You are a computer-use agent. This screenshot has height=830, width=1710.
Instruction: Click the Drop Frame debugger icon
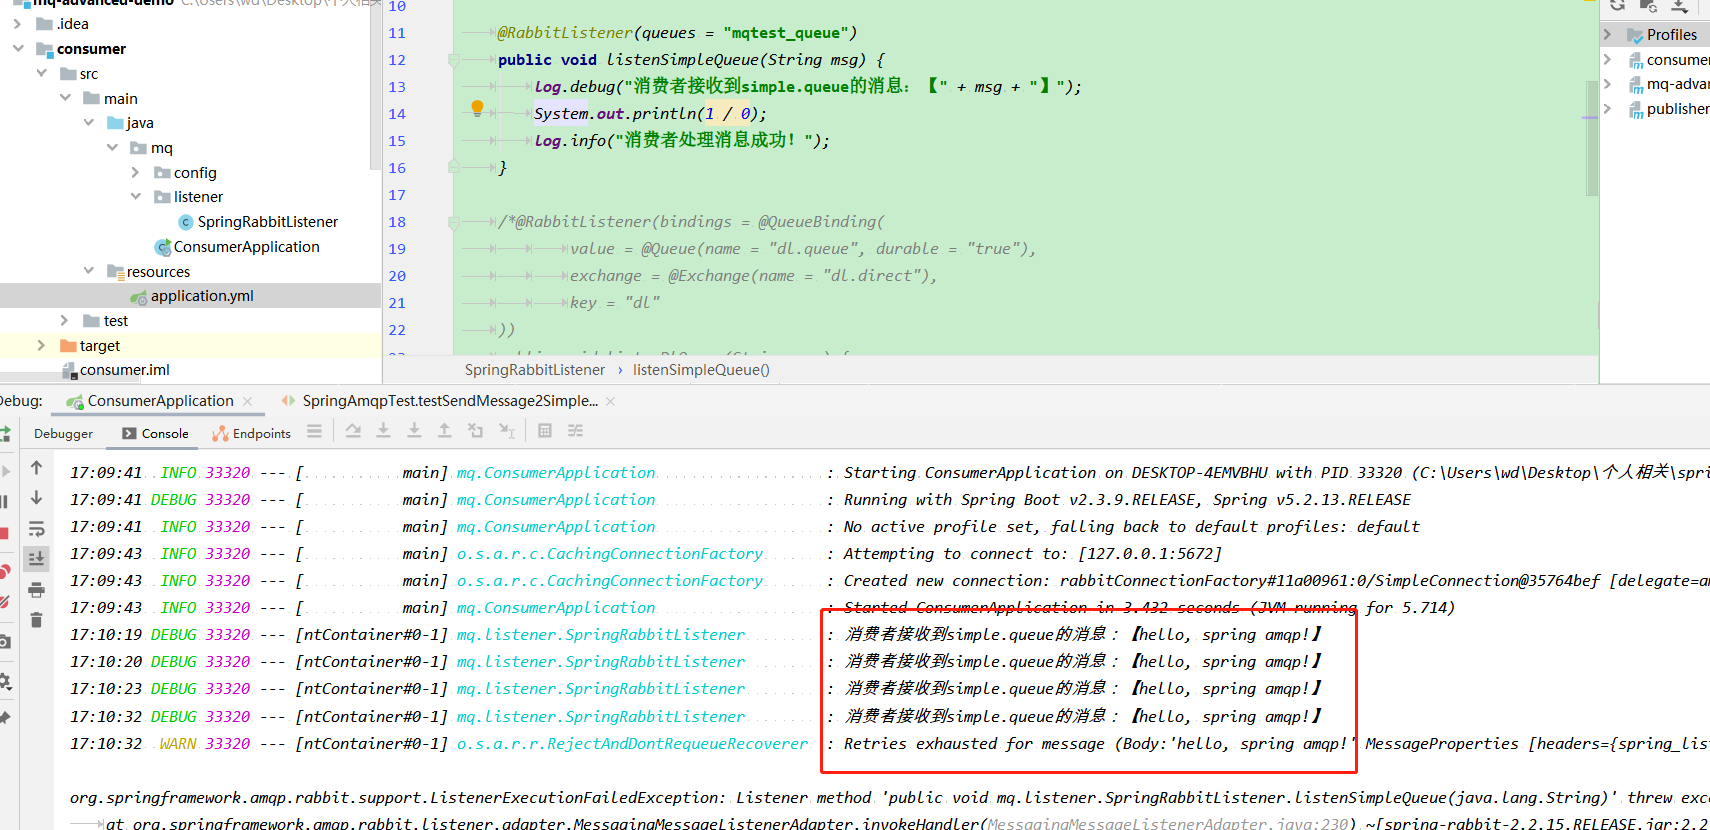tap(476, 431)
